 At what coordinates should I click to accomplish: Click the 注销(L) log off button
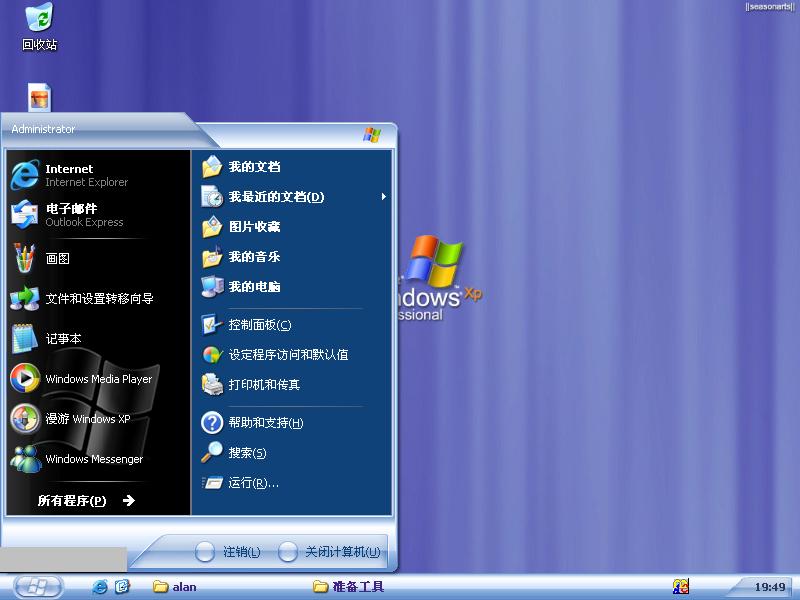[x=228, y=552]
